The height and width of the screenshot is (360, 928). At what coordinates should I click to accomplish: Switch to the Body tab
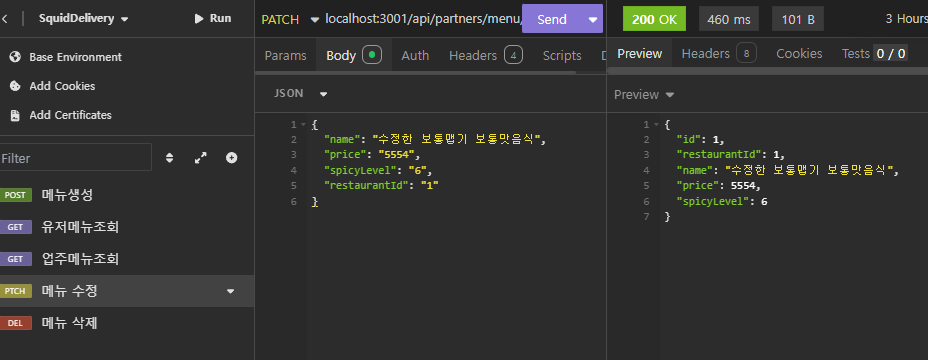354,56
